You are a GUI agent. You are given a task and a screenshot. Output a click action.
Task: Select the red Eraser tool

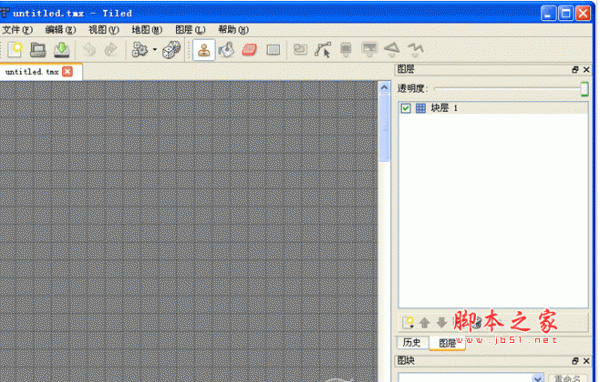(x=249, y=50)
